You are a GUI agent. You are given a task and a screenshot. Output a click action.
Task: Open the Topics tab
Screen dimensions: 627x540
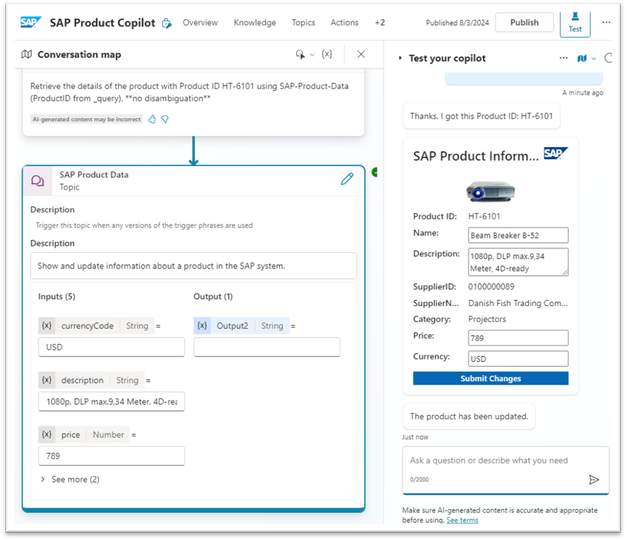pos(303,22)
